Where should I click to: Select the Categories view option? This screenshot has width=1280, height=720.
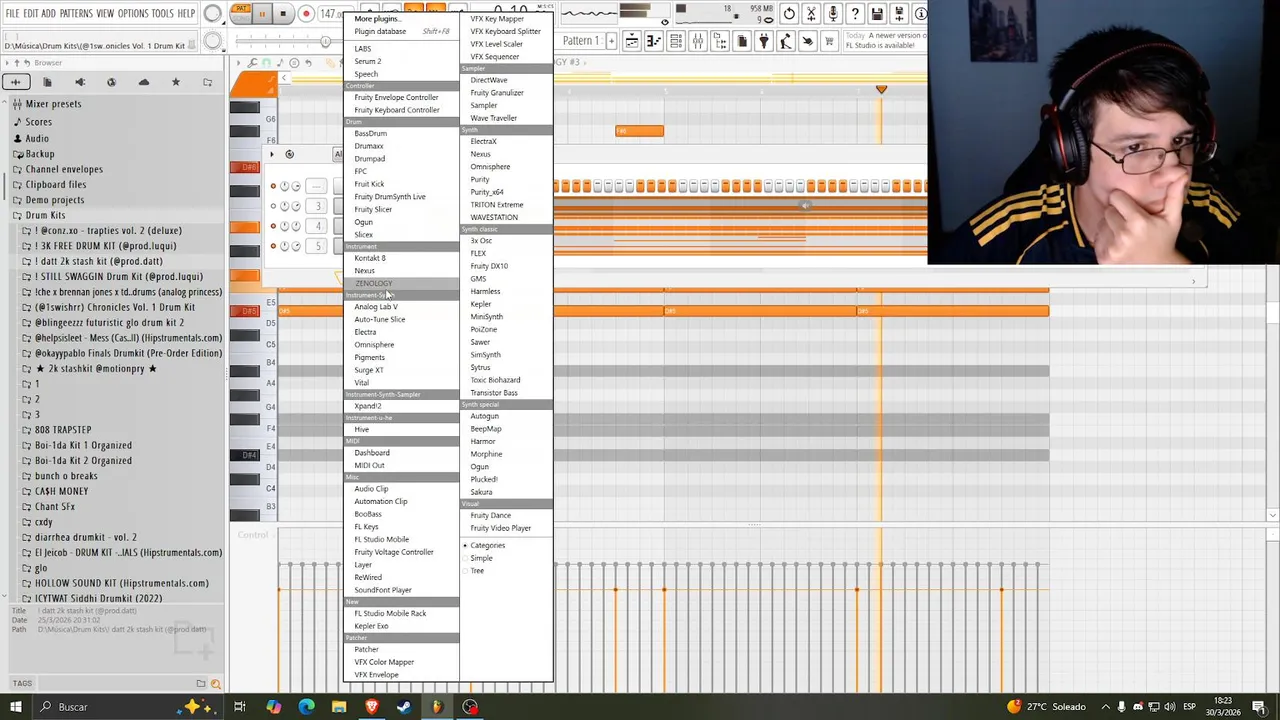(487, 545)
